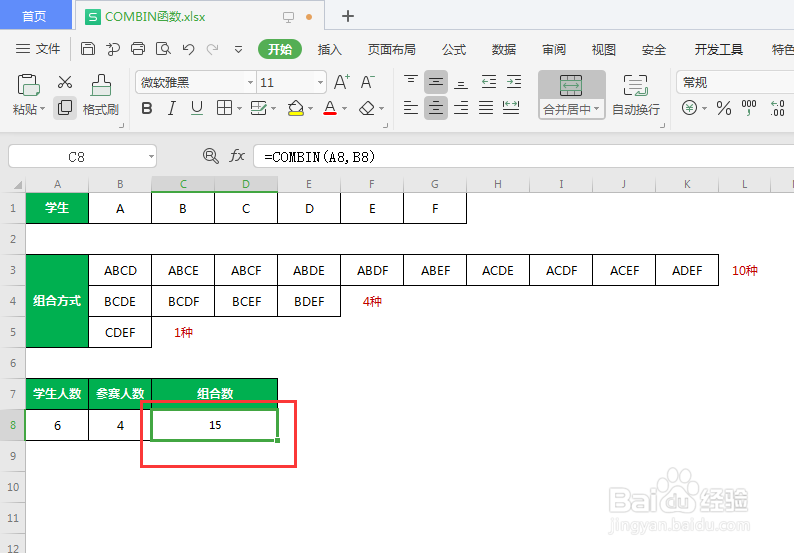Click the fx insert function icon
The image size is (794, 553).
(237, 156)
